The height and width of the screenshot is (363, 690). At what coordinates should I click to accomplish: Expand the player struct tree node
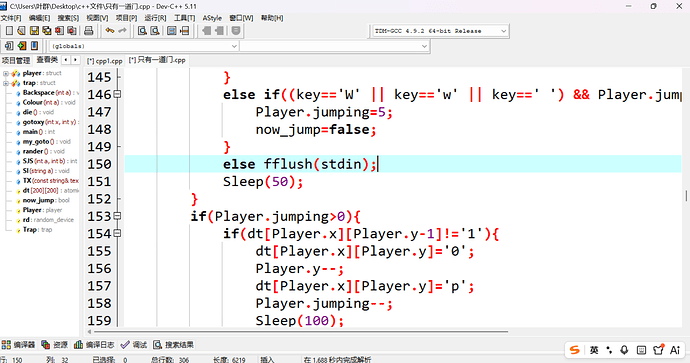[x=6, y=73]
